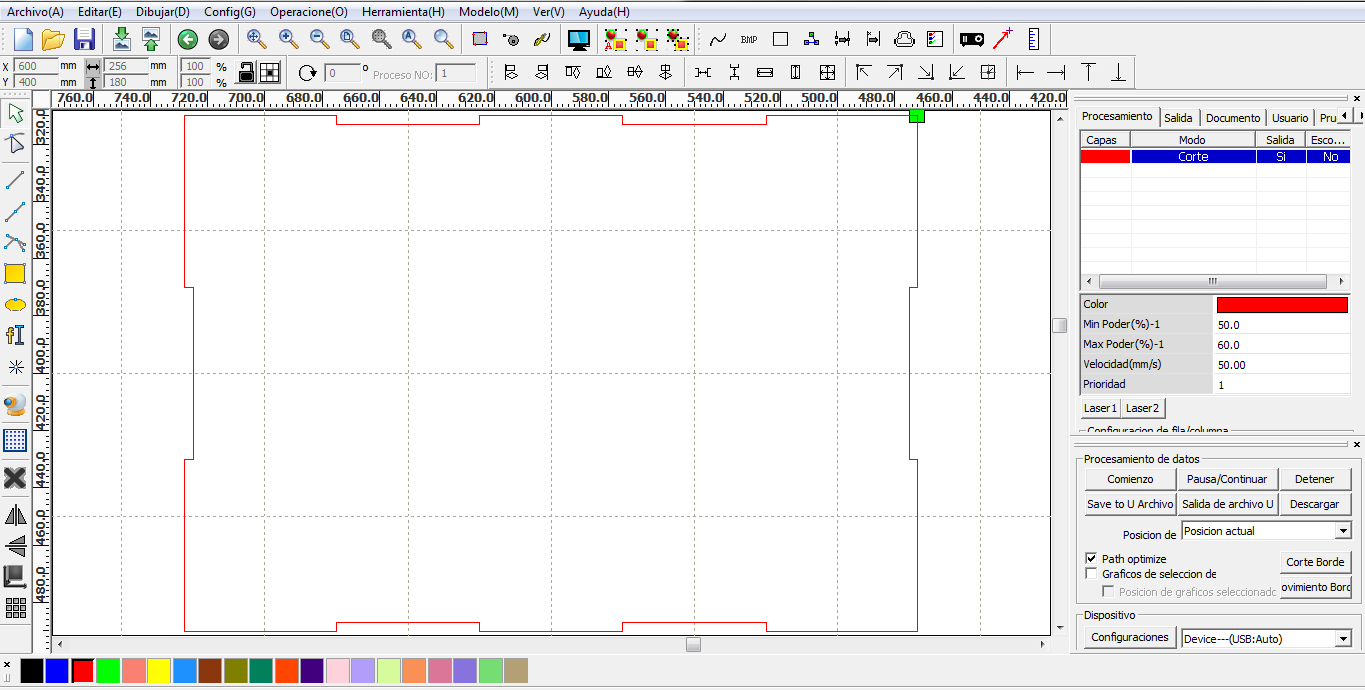Click the black monitor preview icon
This screenshot has width=1365, height=690.
578,39
